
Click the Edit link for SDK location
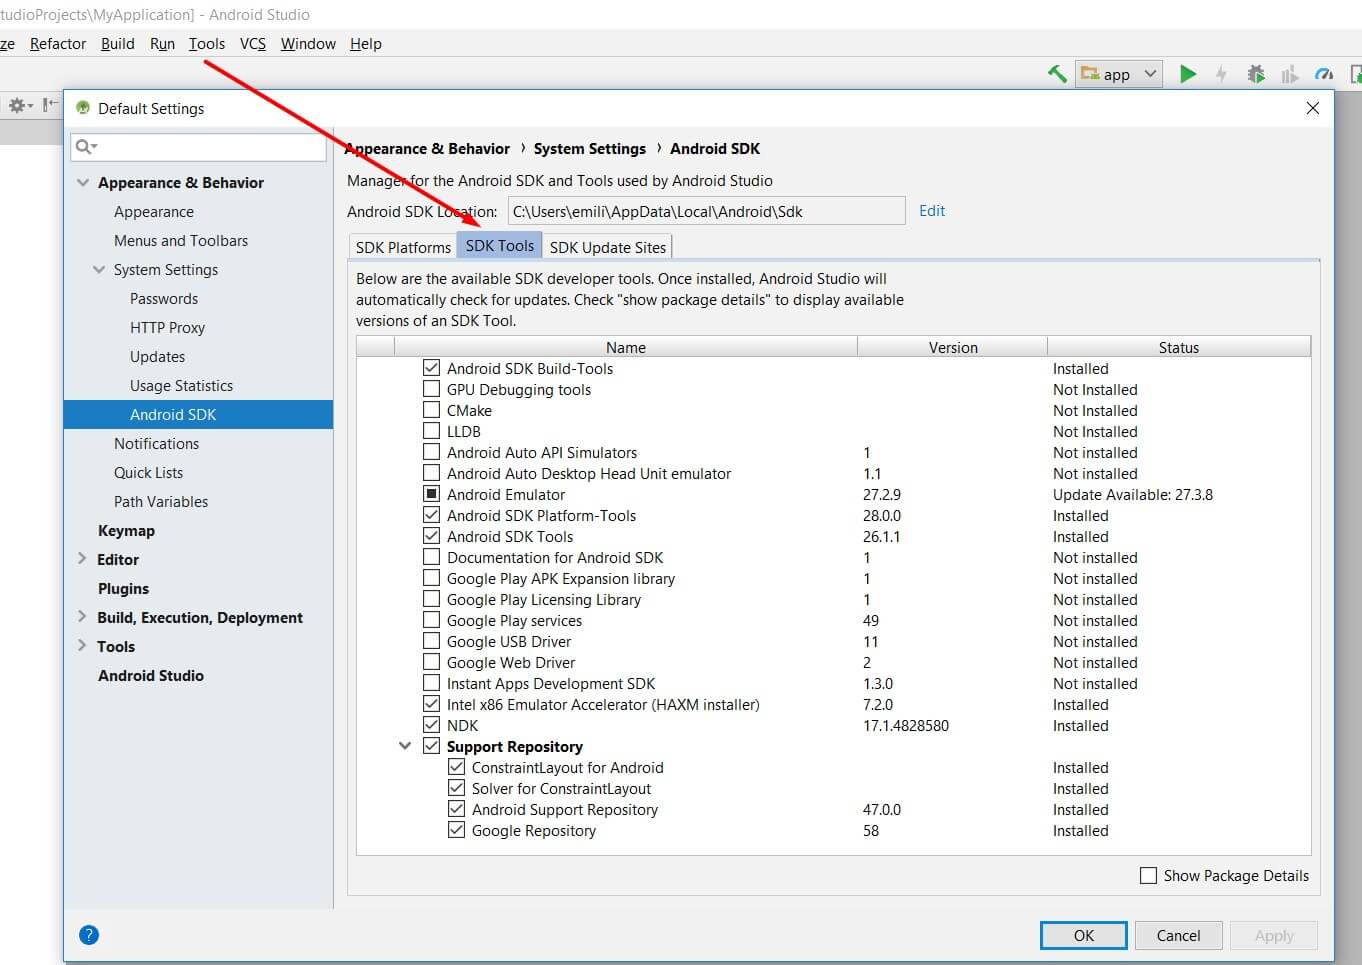point(931,211)
